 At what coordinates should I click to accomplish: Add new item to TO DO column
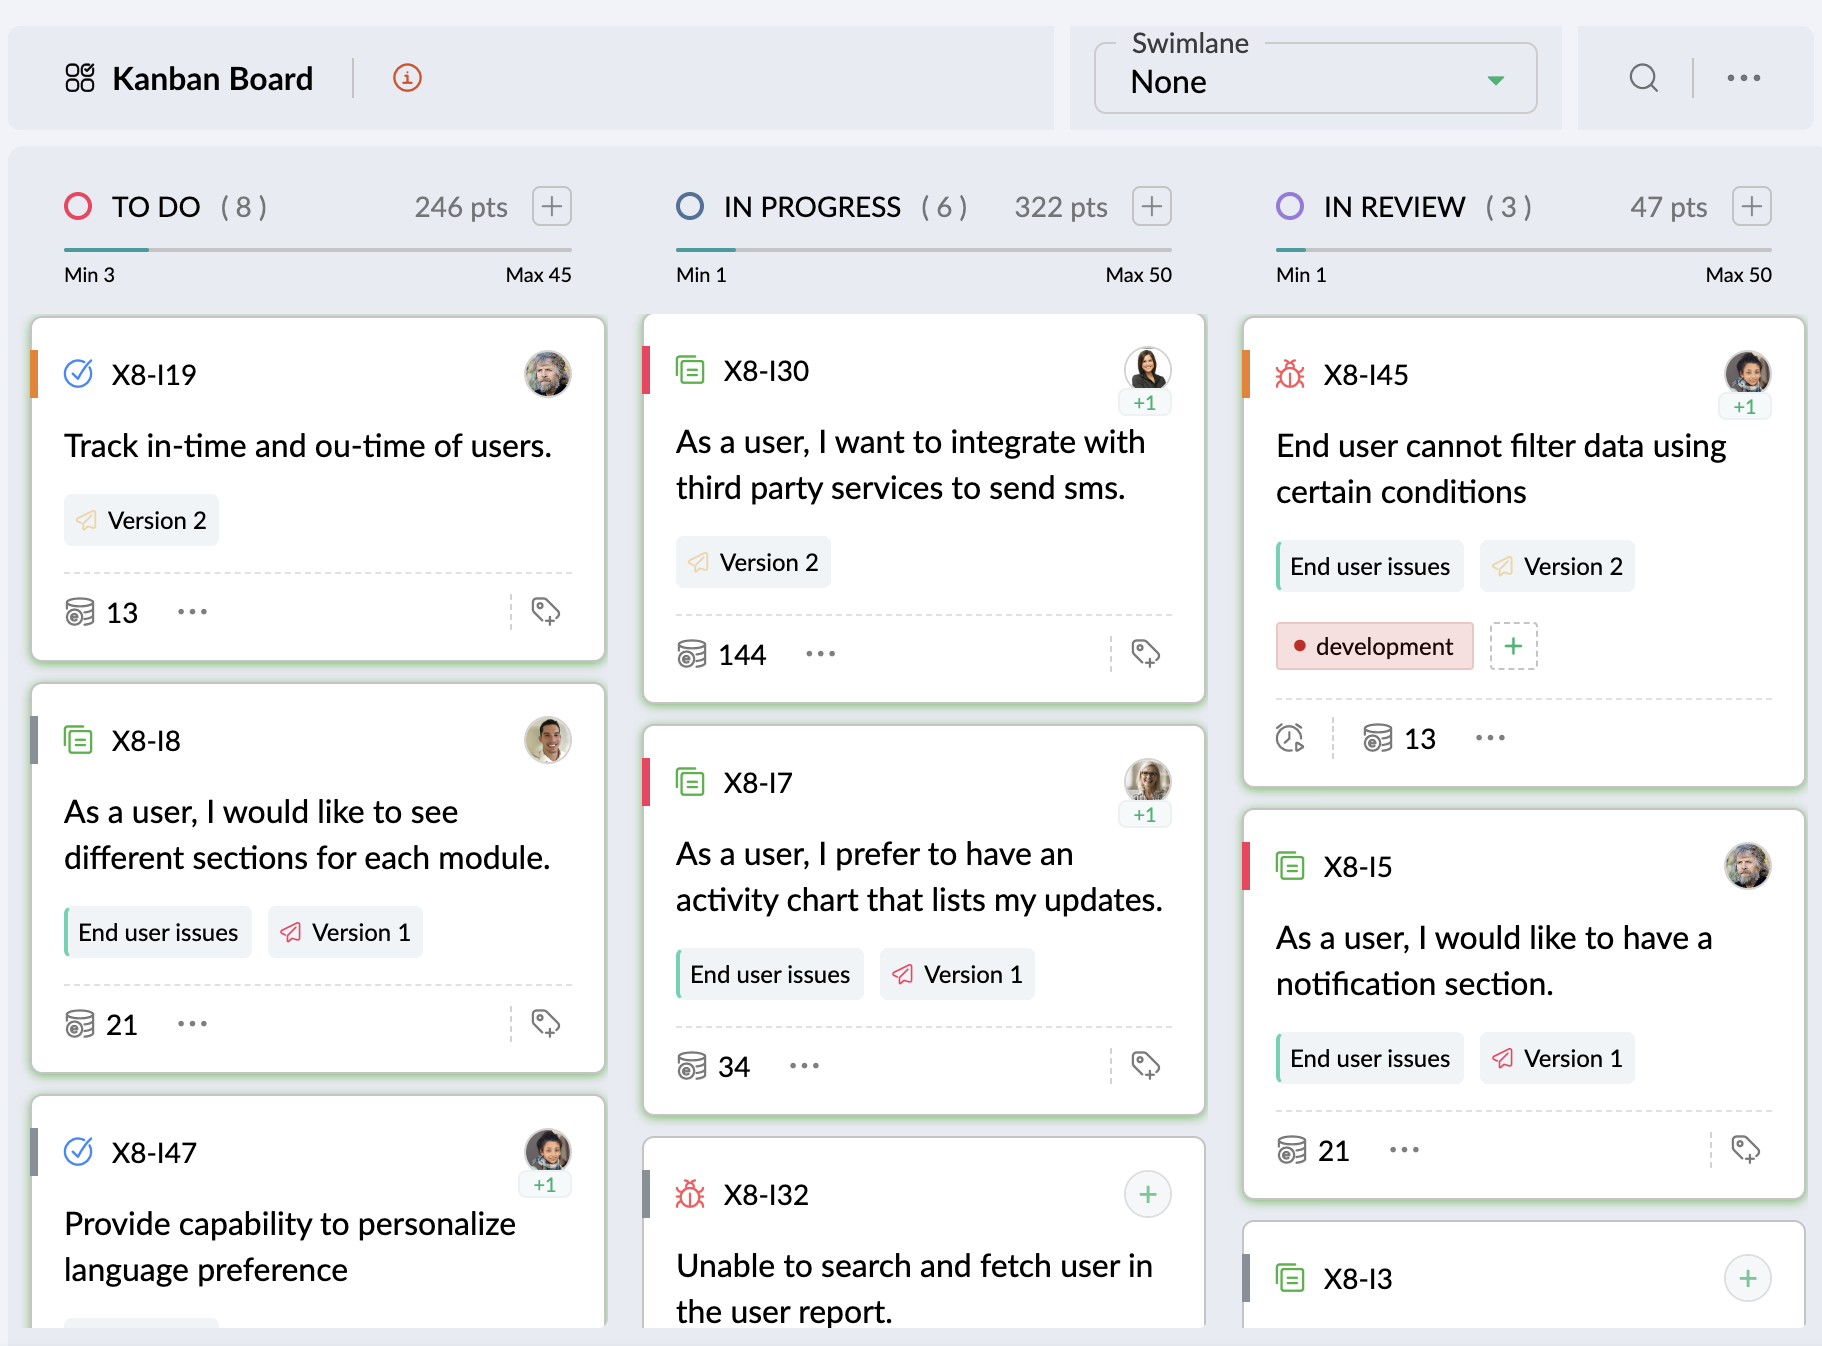[552, 206]
